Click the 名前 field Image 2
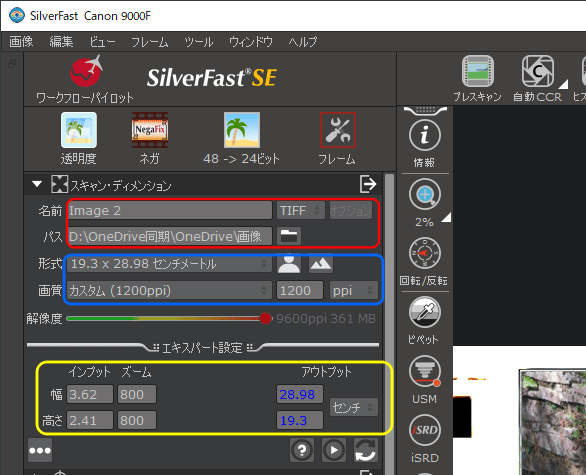586x475 pixels. (169, 210)
